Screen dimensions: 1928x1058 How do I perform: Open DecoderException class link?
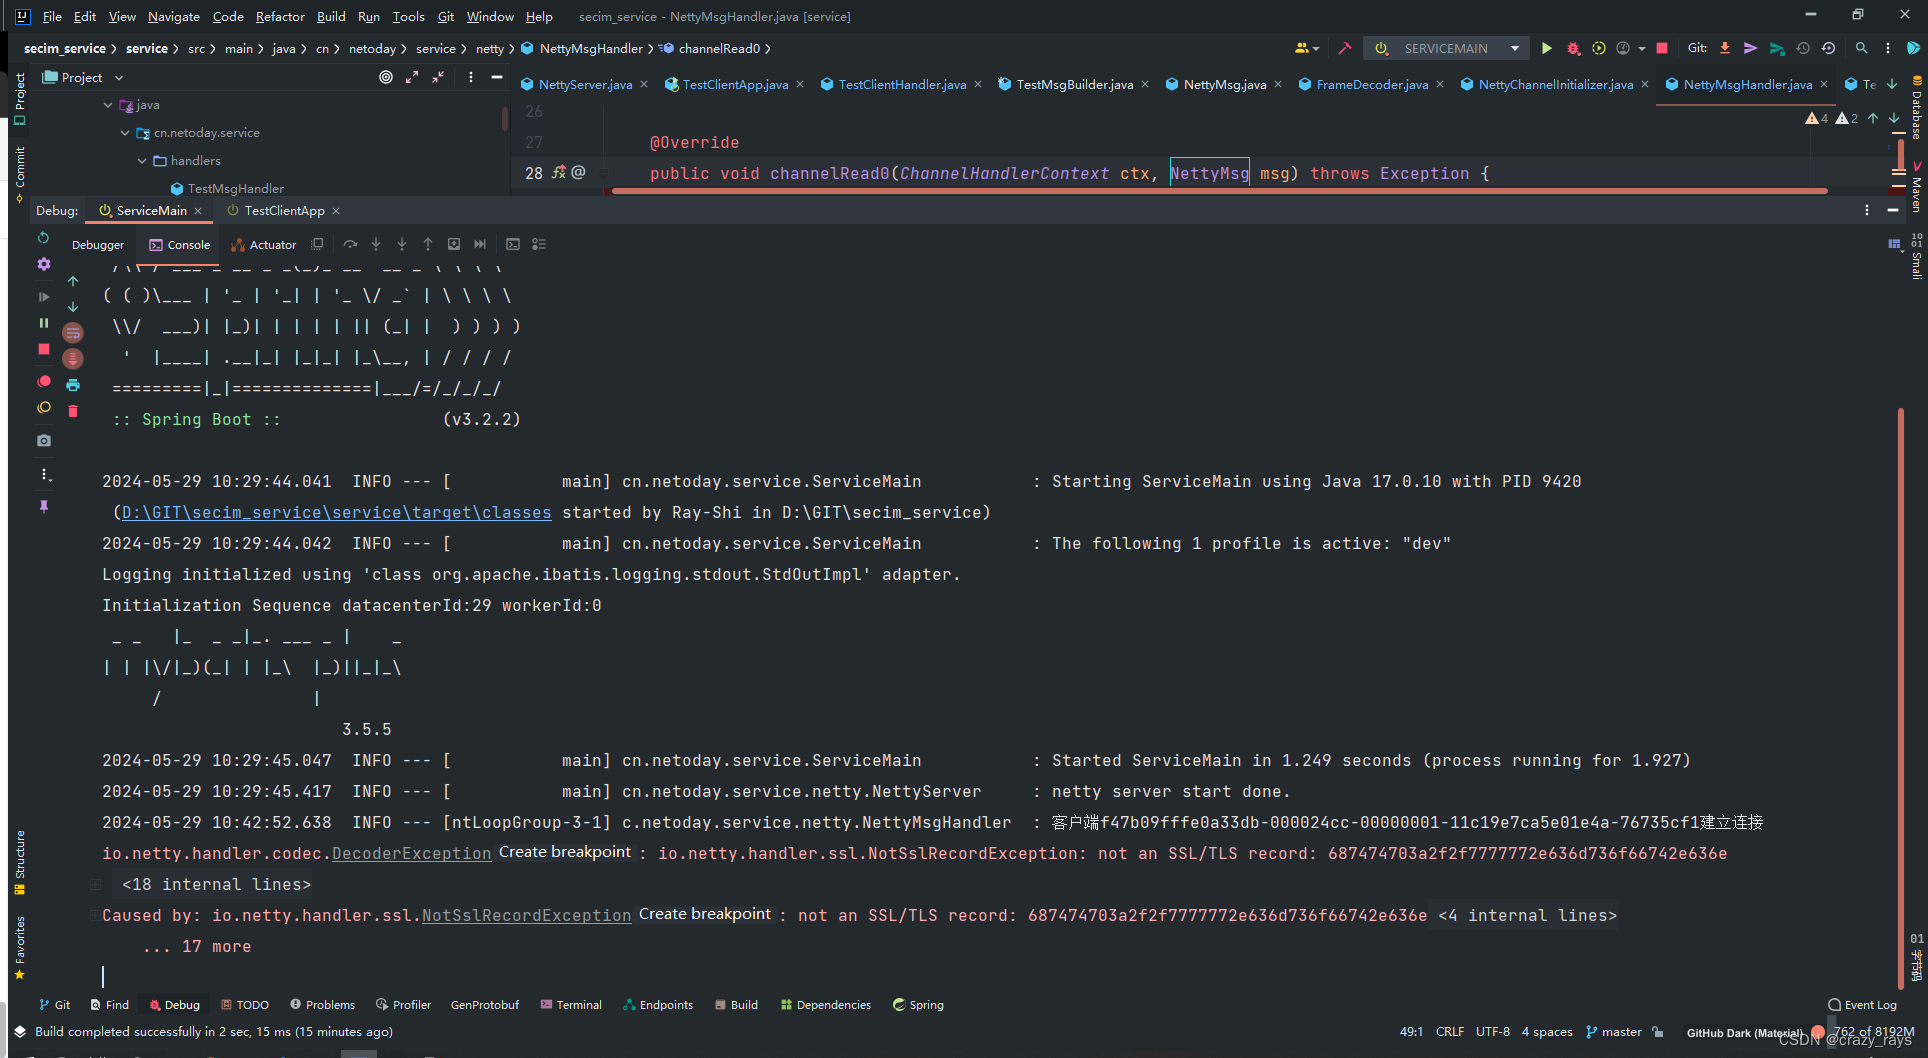click(x=411, y=854)
